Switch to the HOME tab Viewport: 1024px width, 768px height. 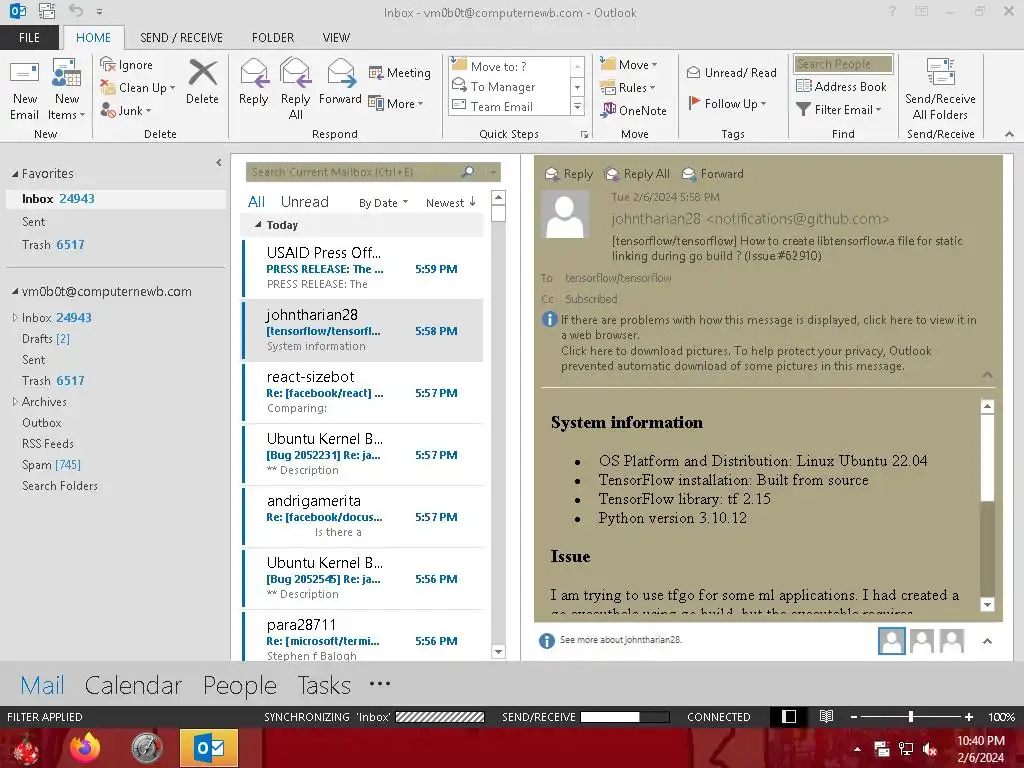click(93, 38)
